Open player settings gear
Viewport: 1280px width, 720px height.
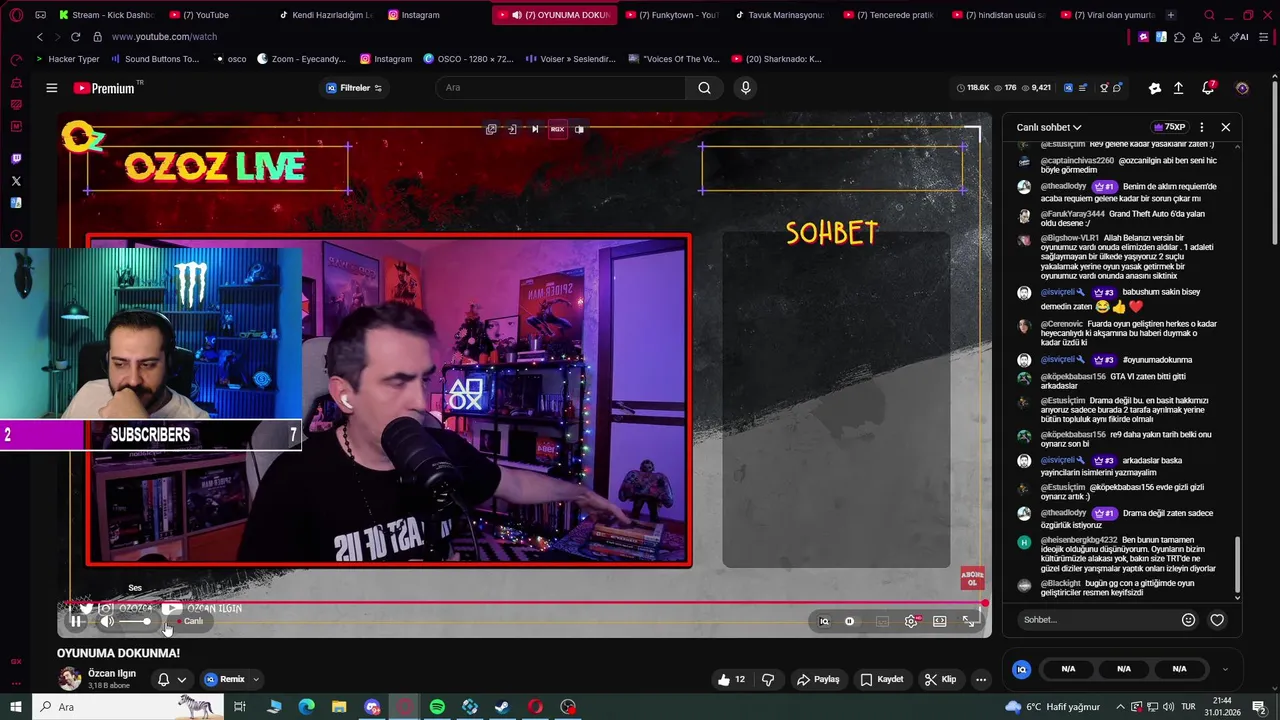tap(911, 621)
